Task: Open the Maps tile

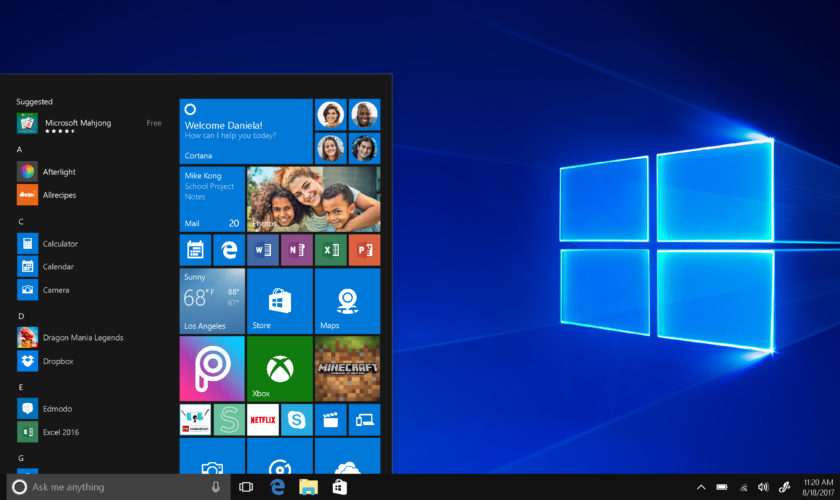Action: pyautogui.click(x=347, y=300)
